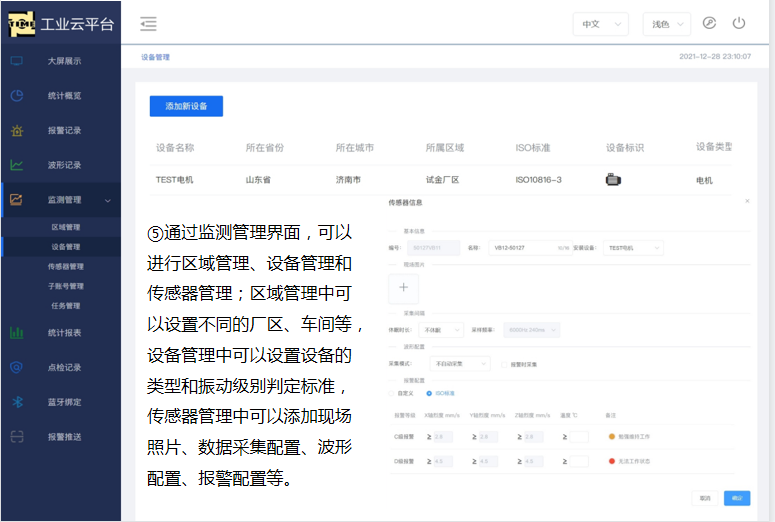The height and width of the screenshot is (522, 775).
Task: Open the 浅色 theme dropdown
Action: 666,23
